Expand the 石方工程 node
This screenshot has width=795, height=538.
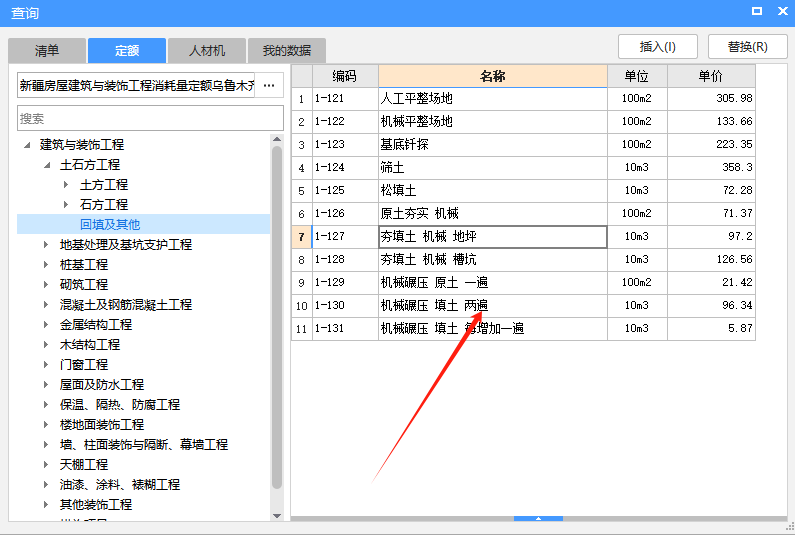pos(66,204)
